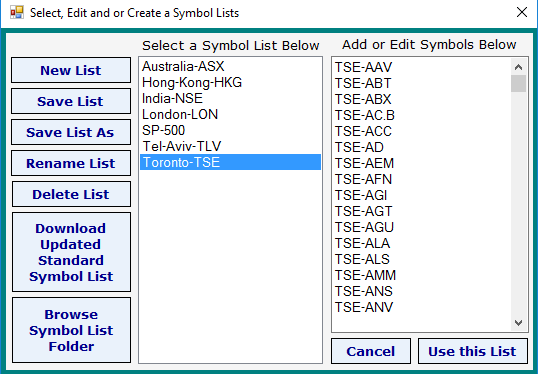This screenshot has width=538, height=374.
Task: Select the Hong-Kong-HKG symbol list
Action: (x=230, y=82)
